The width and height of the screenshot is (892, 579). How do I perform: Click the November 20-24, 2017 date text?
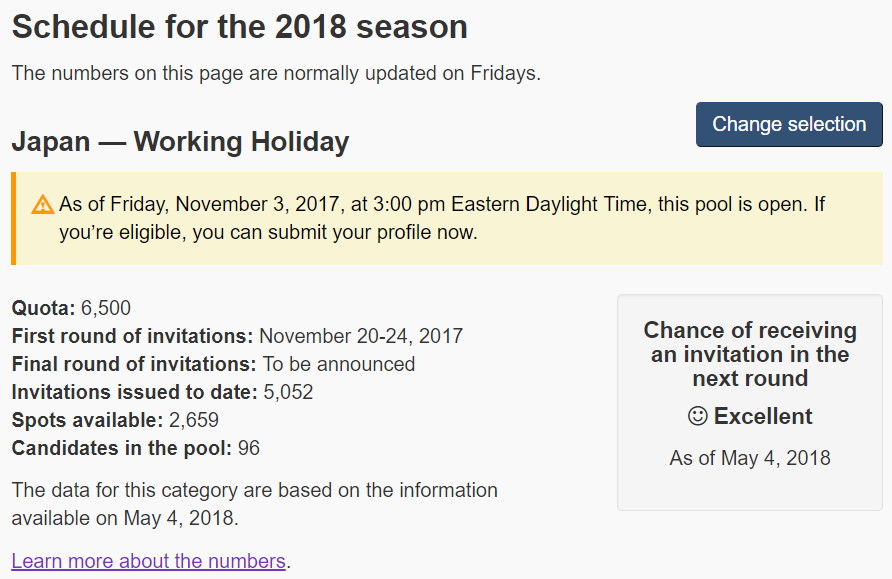point(361,336)
